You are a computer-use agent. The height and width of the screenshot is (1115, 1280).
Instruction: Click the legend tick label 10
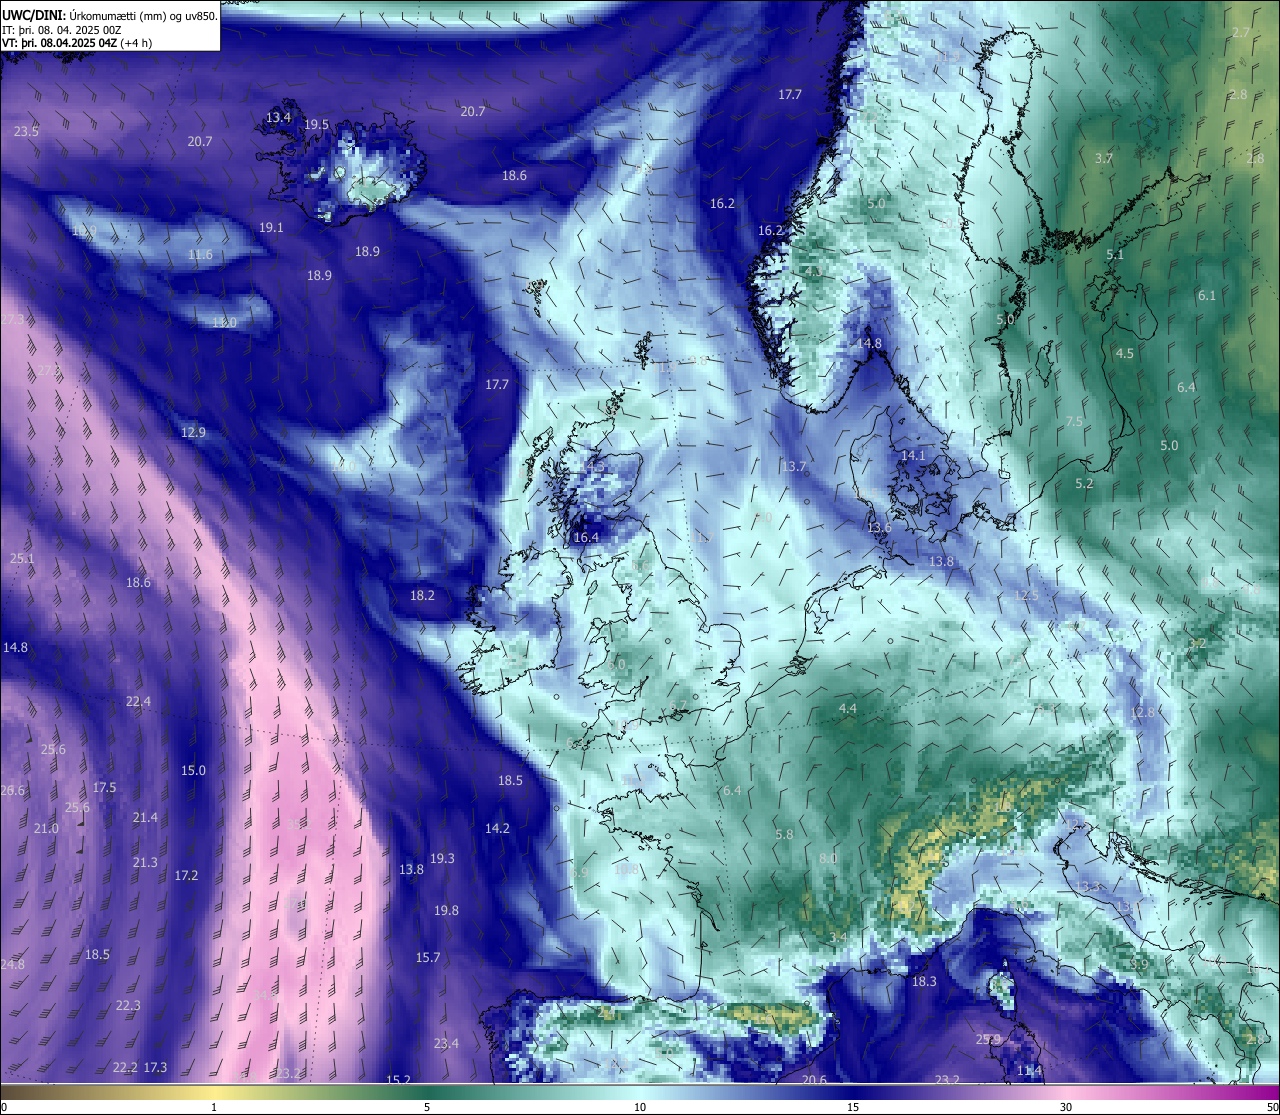pos(640,1107)
